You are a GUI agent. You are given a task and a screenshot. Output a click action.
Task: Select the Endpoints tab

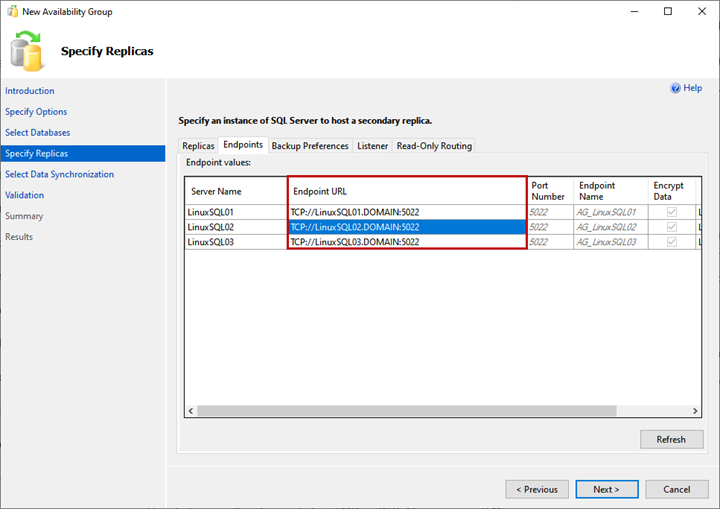[x=243, y=145]
